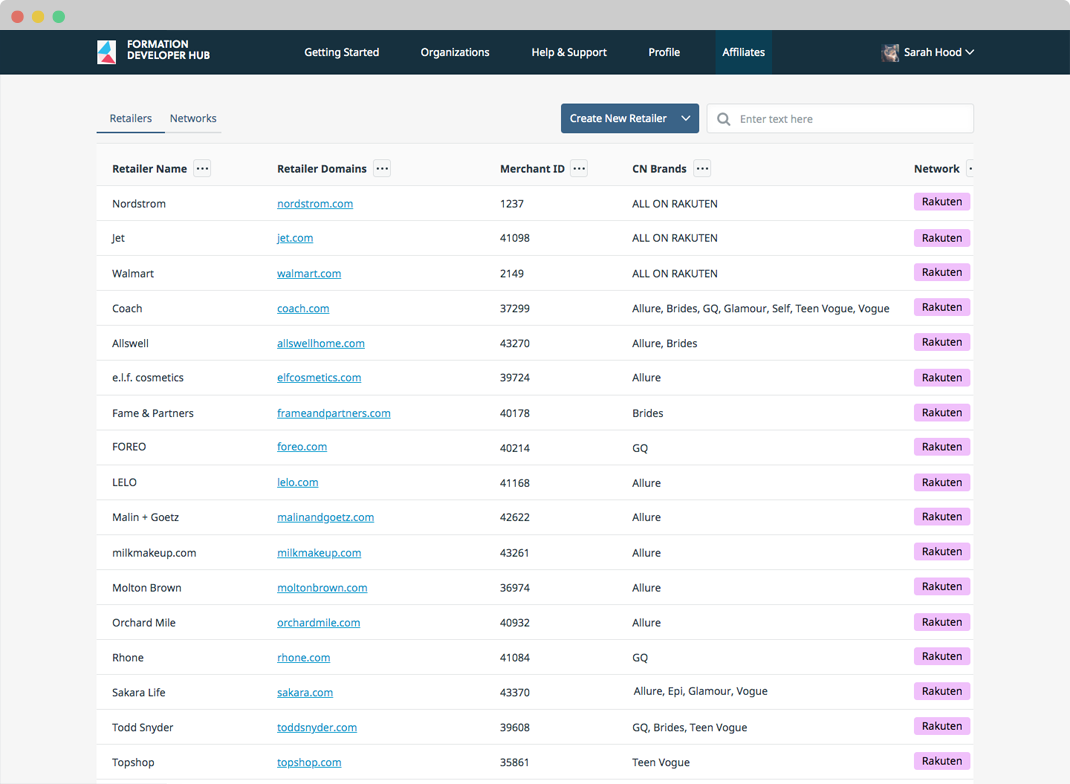
Task: Click the Rakuten tag in the FOREO row
Action: point(942,446)
